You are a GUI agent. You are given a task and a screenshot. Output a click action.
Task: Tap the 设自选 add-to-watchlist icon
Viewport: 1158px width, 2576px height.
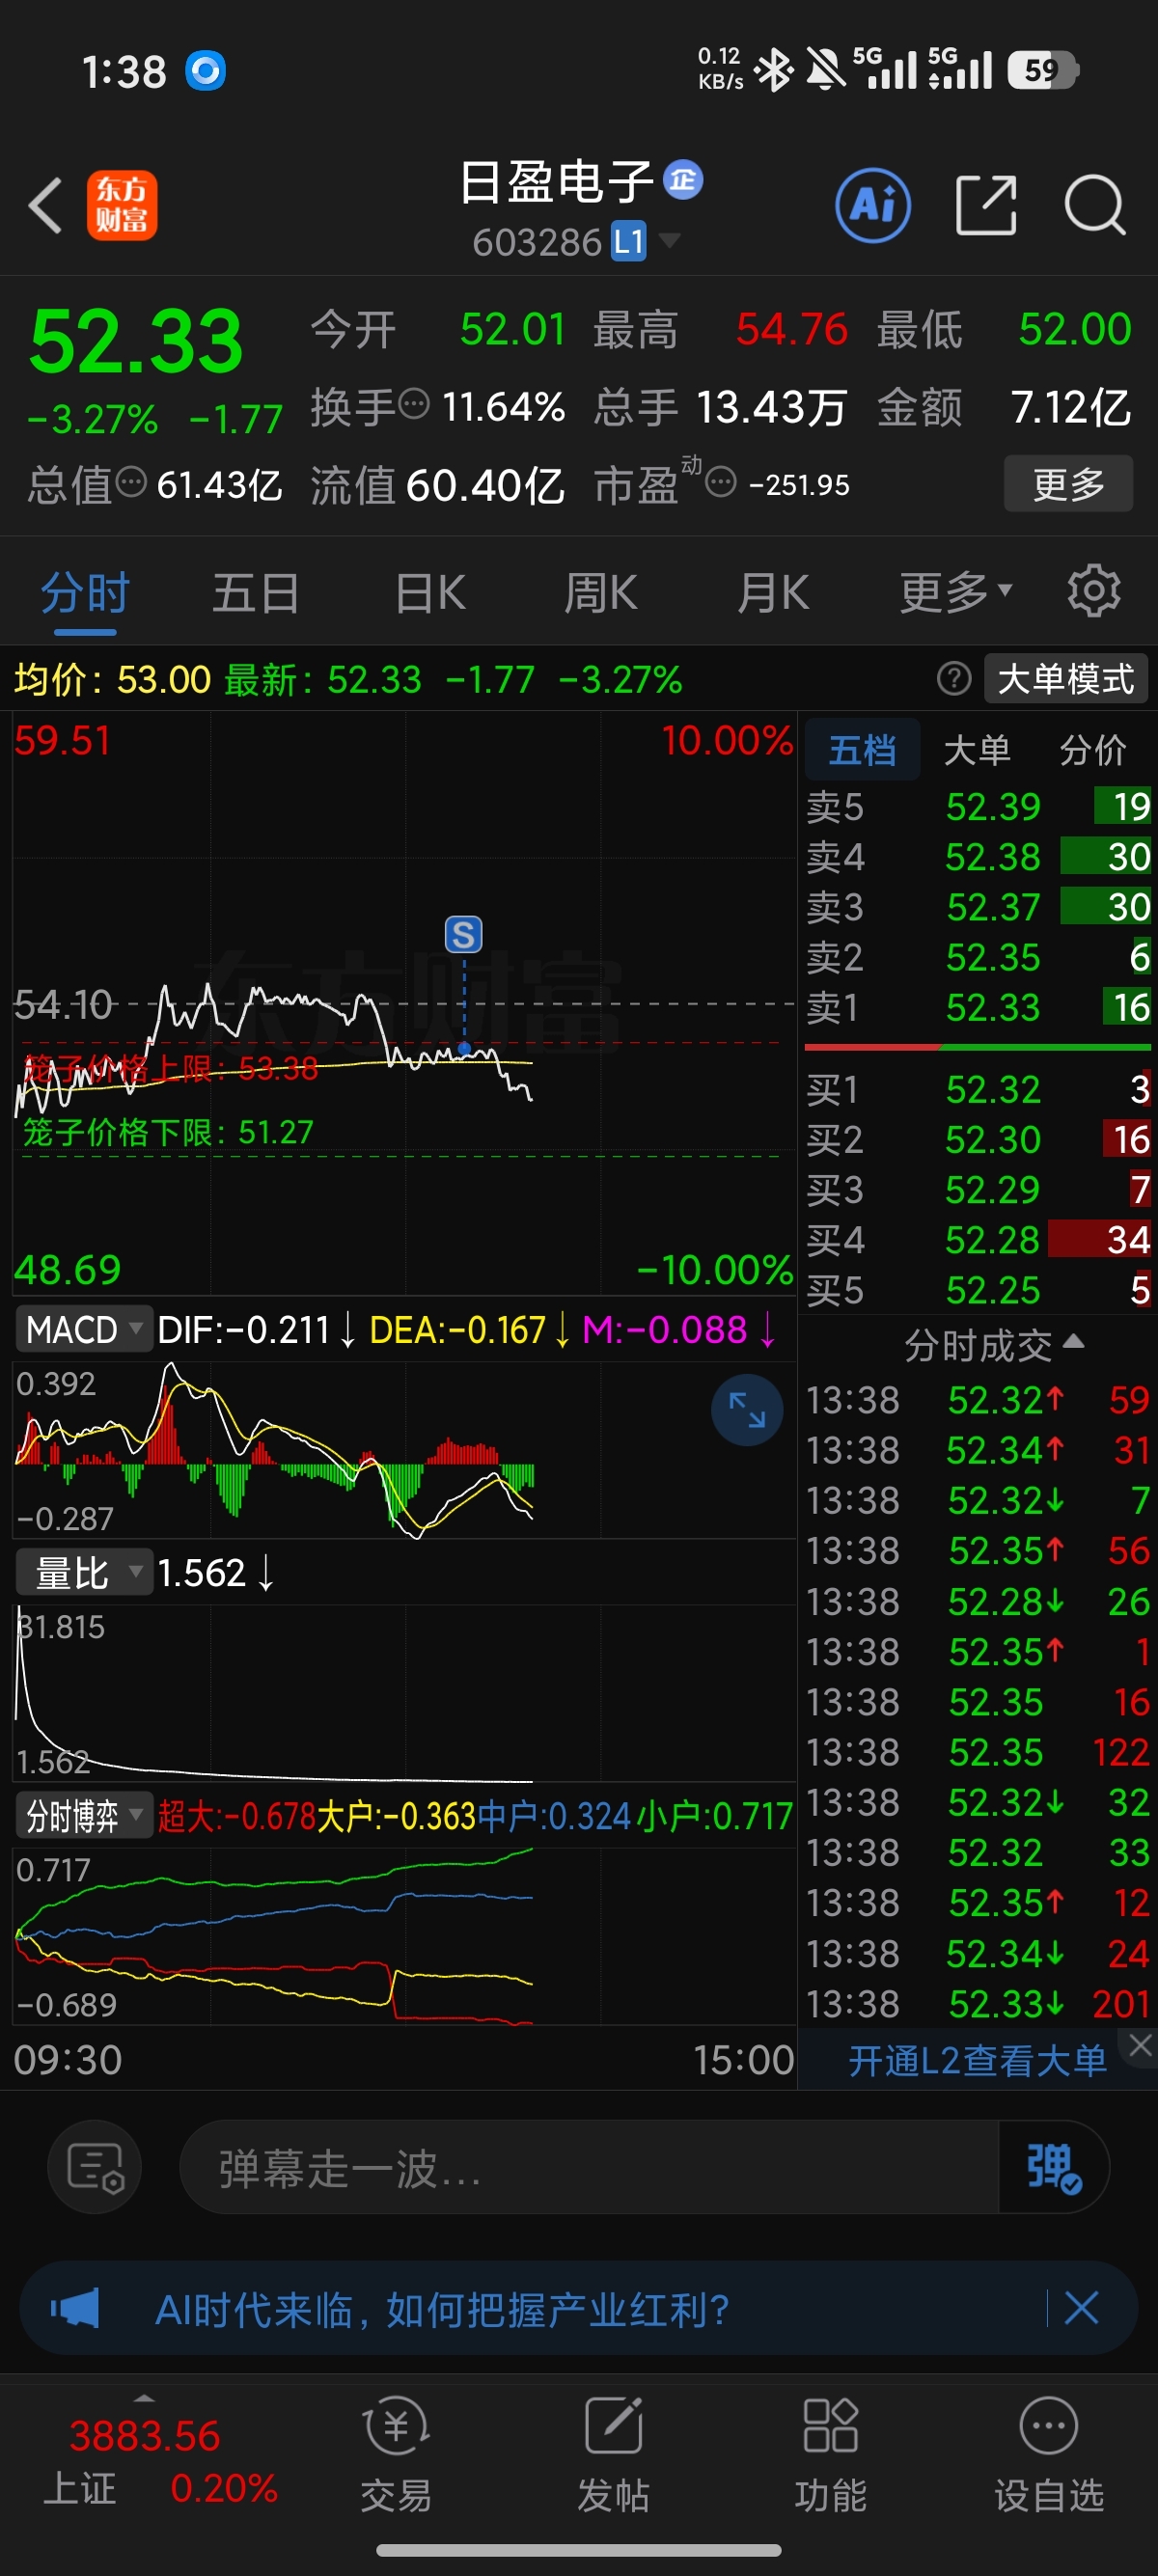pos(1049,2454)
